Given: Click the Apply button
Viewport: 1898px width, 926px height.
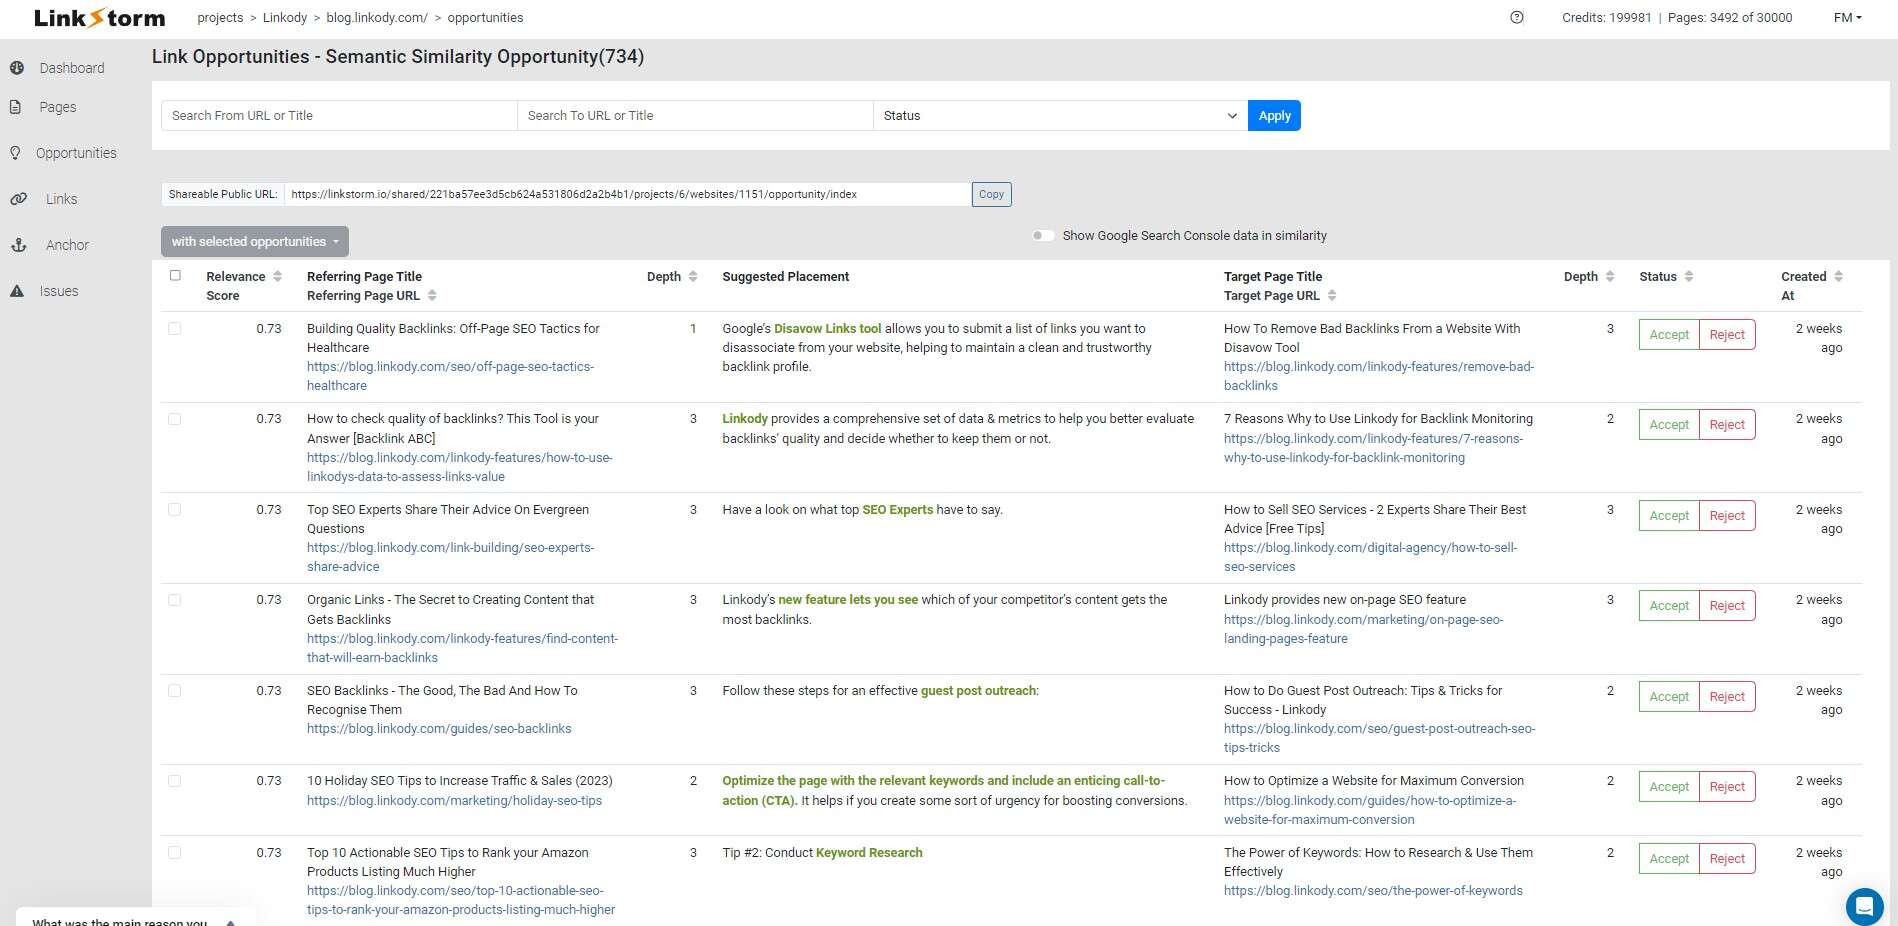Looking at the screenshot, I should [x=1273, y=115].
